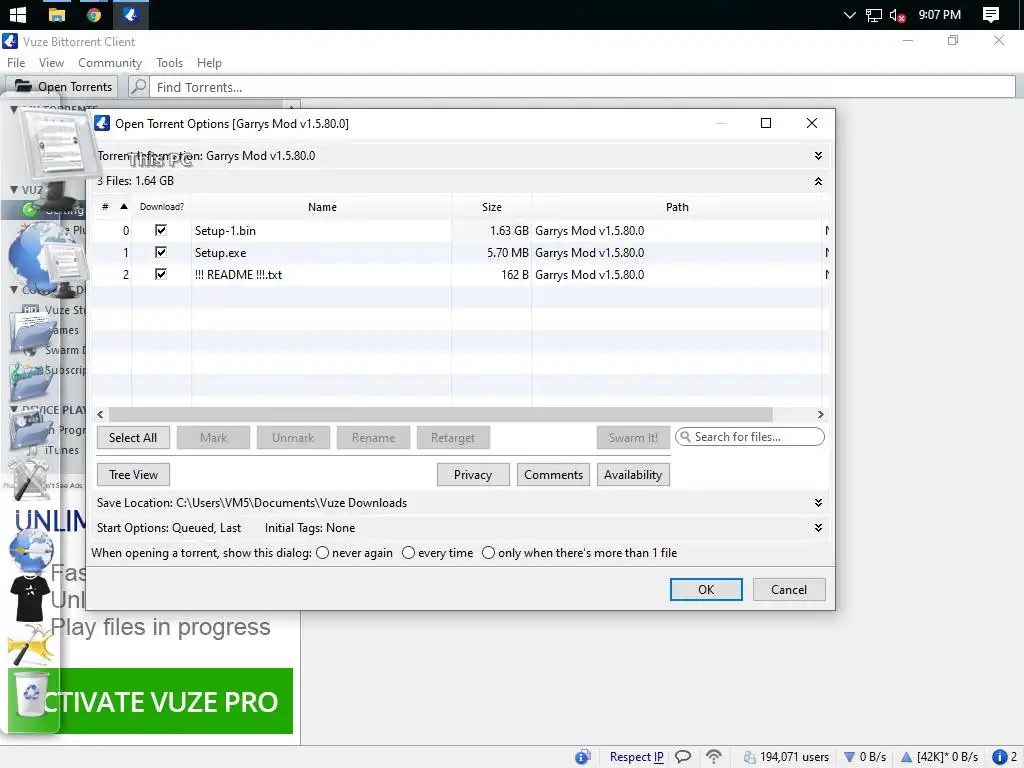Uncheck download checkbox for Setup-1.bin
This screenshot has width=1024, height=768.
pyautogui.click(x=161, y=230)
